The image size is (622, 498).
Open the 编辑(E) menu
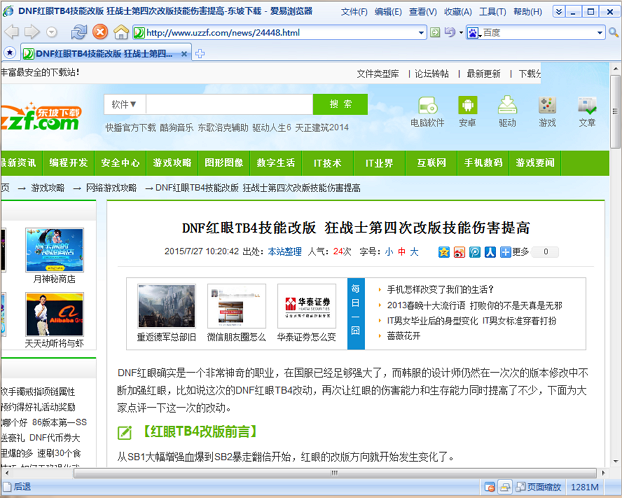point(388,12)
